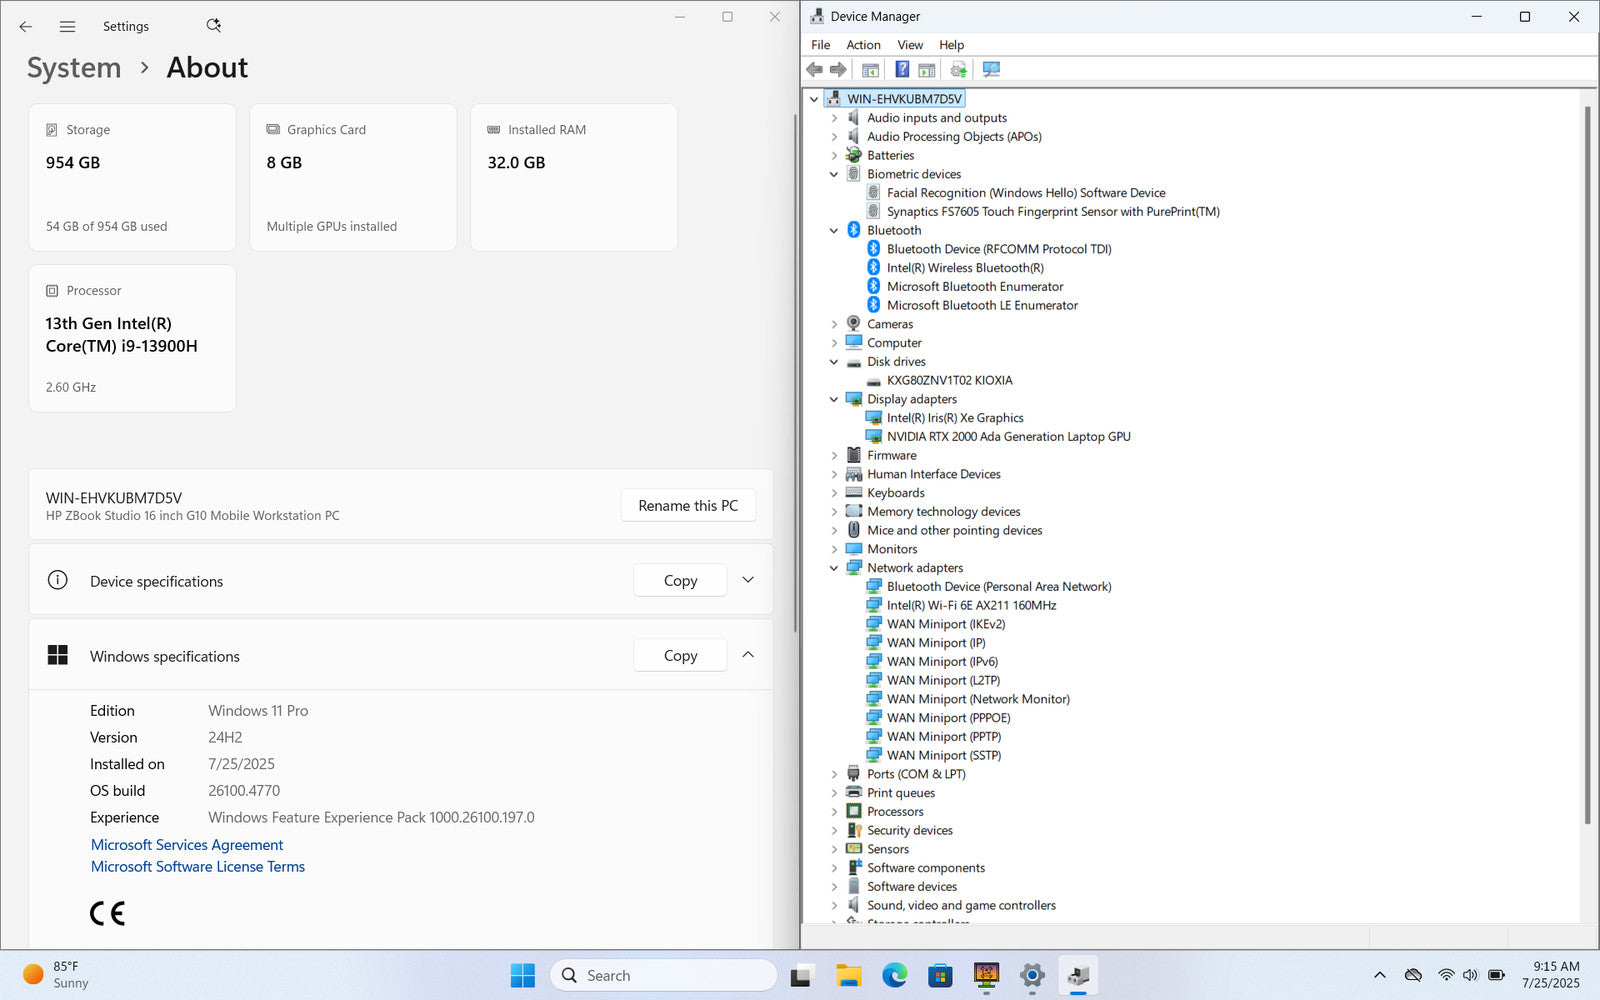Select the NVIDIA RTX 2000 Ada GPU device
The width and height of the screenshot is (1600, 1000).
click(x=1008, y=437)
